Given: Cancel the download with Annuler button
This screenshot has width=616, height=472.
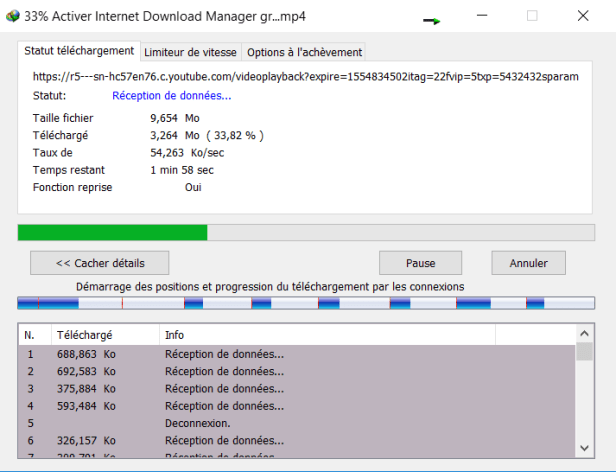Looking at the screenshot, I should pyautogui.click(x=528, y=263).
